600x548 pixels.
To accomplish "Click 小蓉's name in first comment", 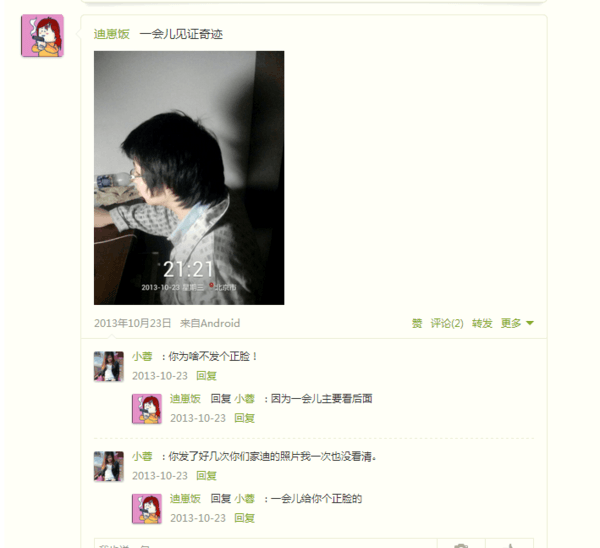I will [142, 357].
